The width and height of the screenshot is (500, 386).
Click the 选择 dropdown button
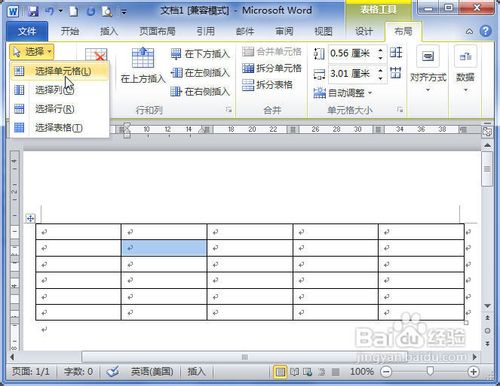pyautogui.click(x=32, y=52)
